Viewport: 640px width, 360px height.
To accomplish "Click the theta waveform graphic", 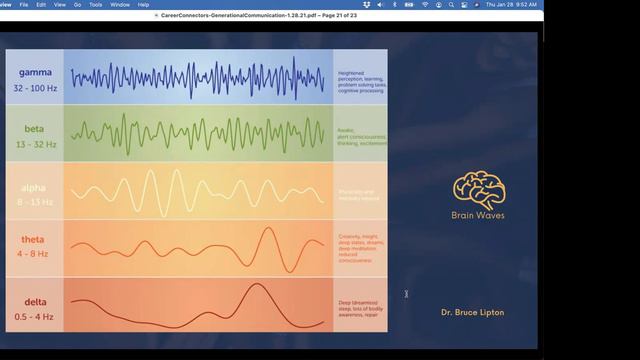I will point(198,249).
